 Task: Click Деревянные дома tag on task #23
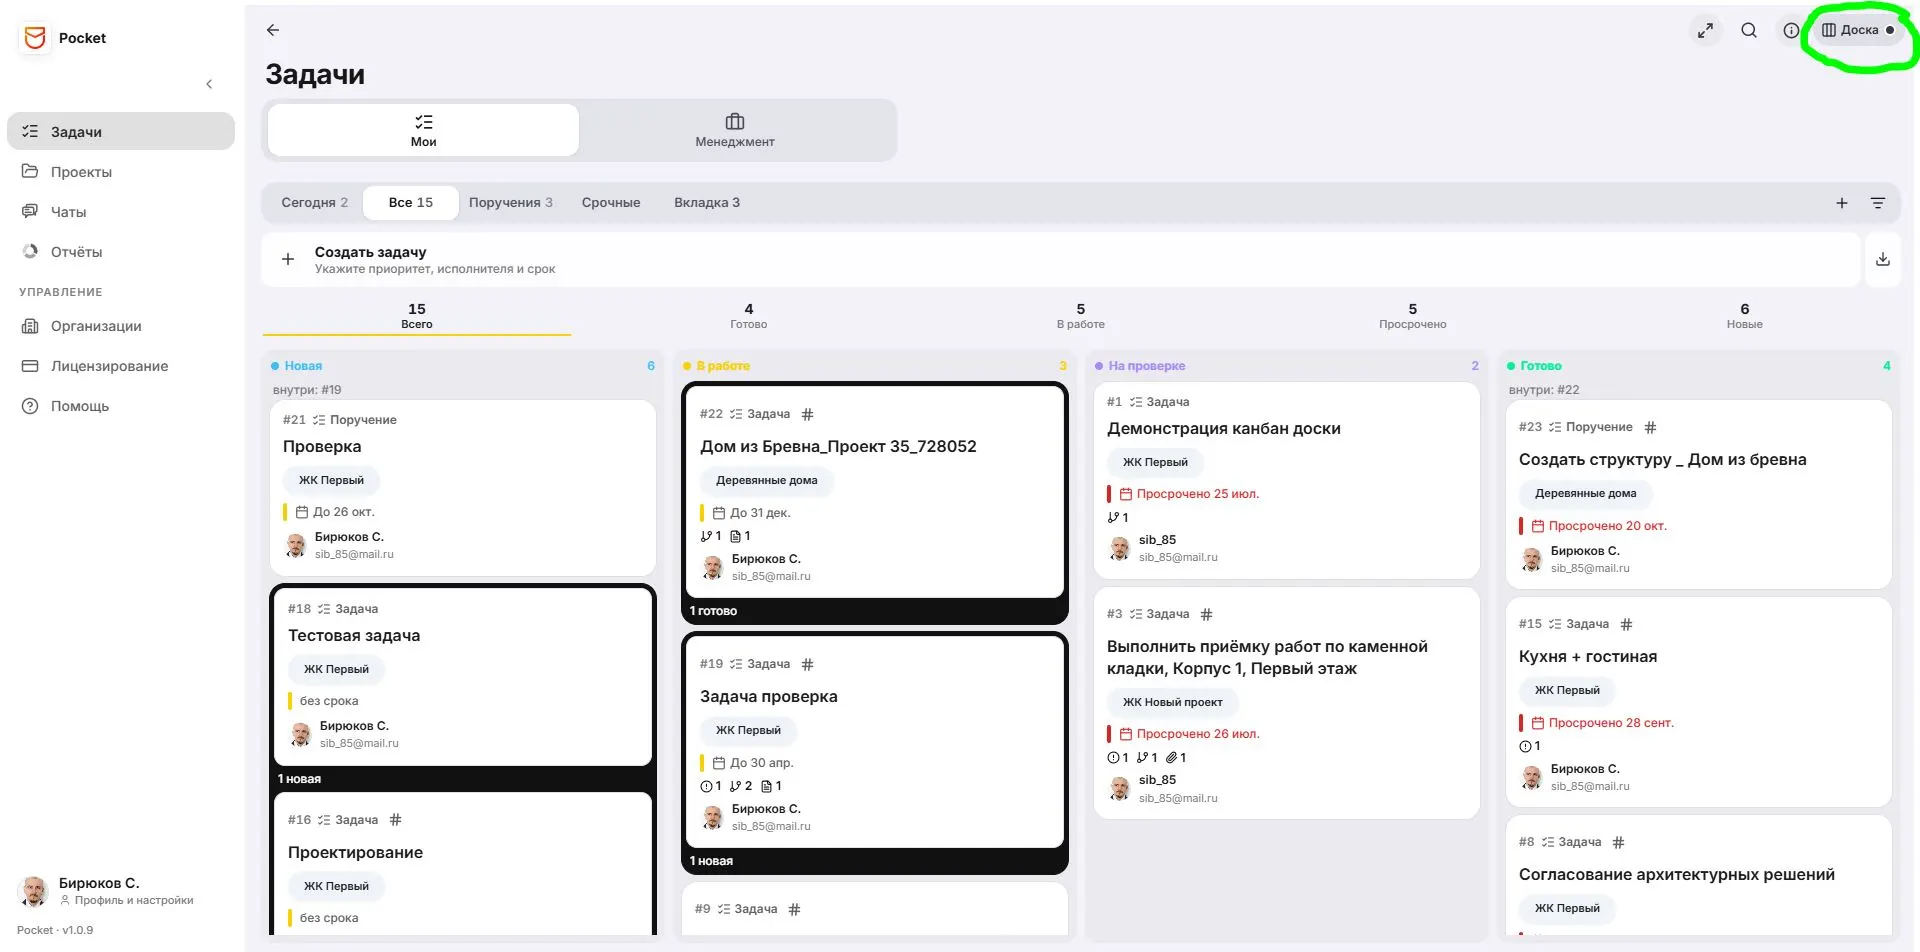(1585, 493)
